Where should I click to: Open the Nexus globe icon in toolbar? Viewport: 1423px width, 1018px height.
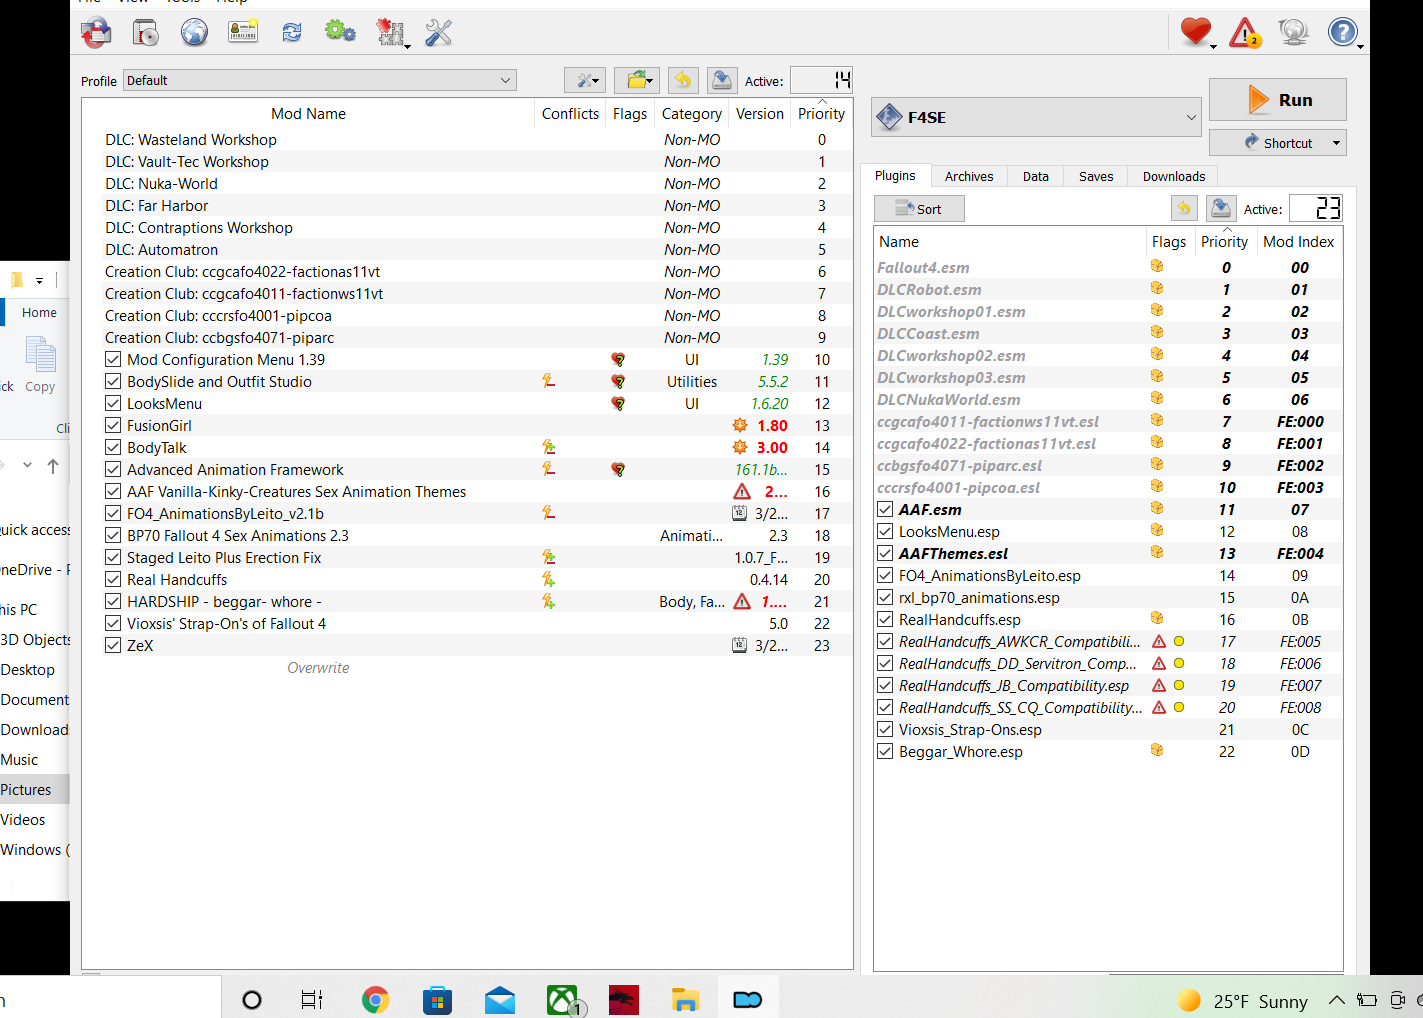pos(194,33)
